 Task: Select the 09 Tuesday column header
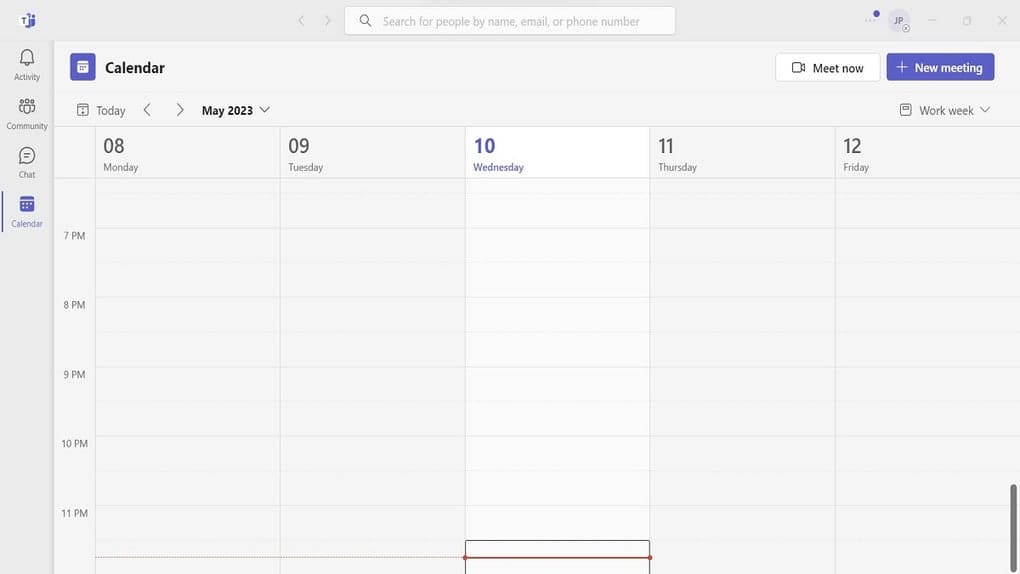(372, 153)
